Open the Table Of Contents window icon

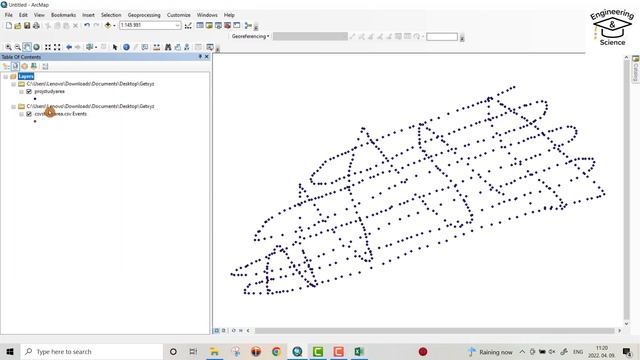(x=200, y=25)
